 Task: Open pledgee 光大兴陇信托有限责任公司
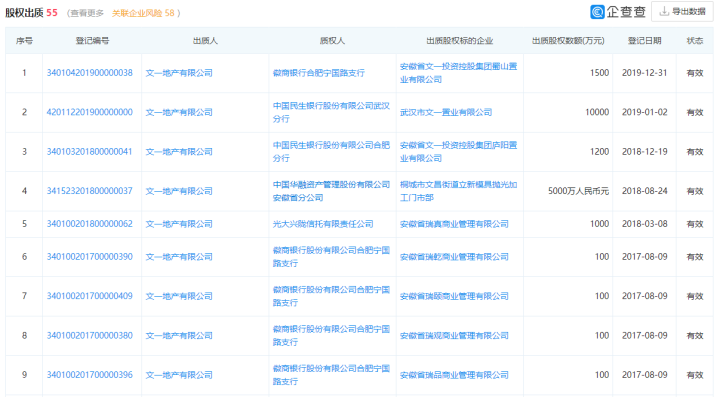(x=323, y=224)
